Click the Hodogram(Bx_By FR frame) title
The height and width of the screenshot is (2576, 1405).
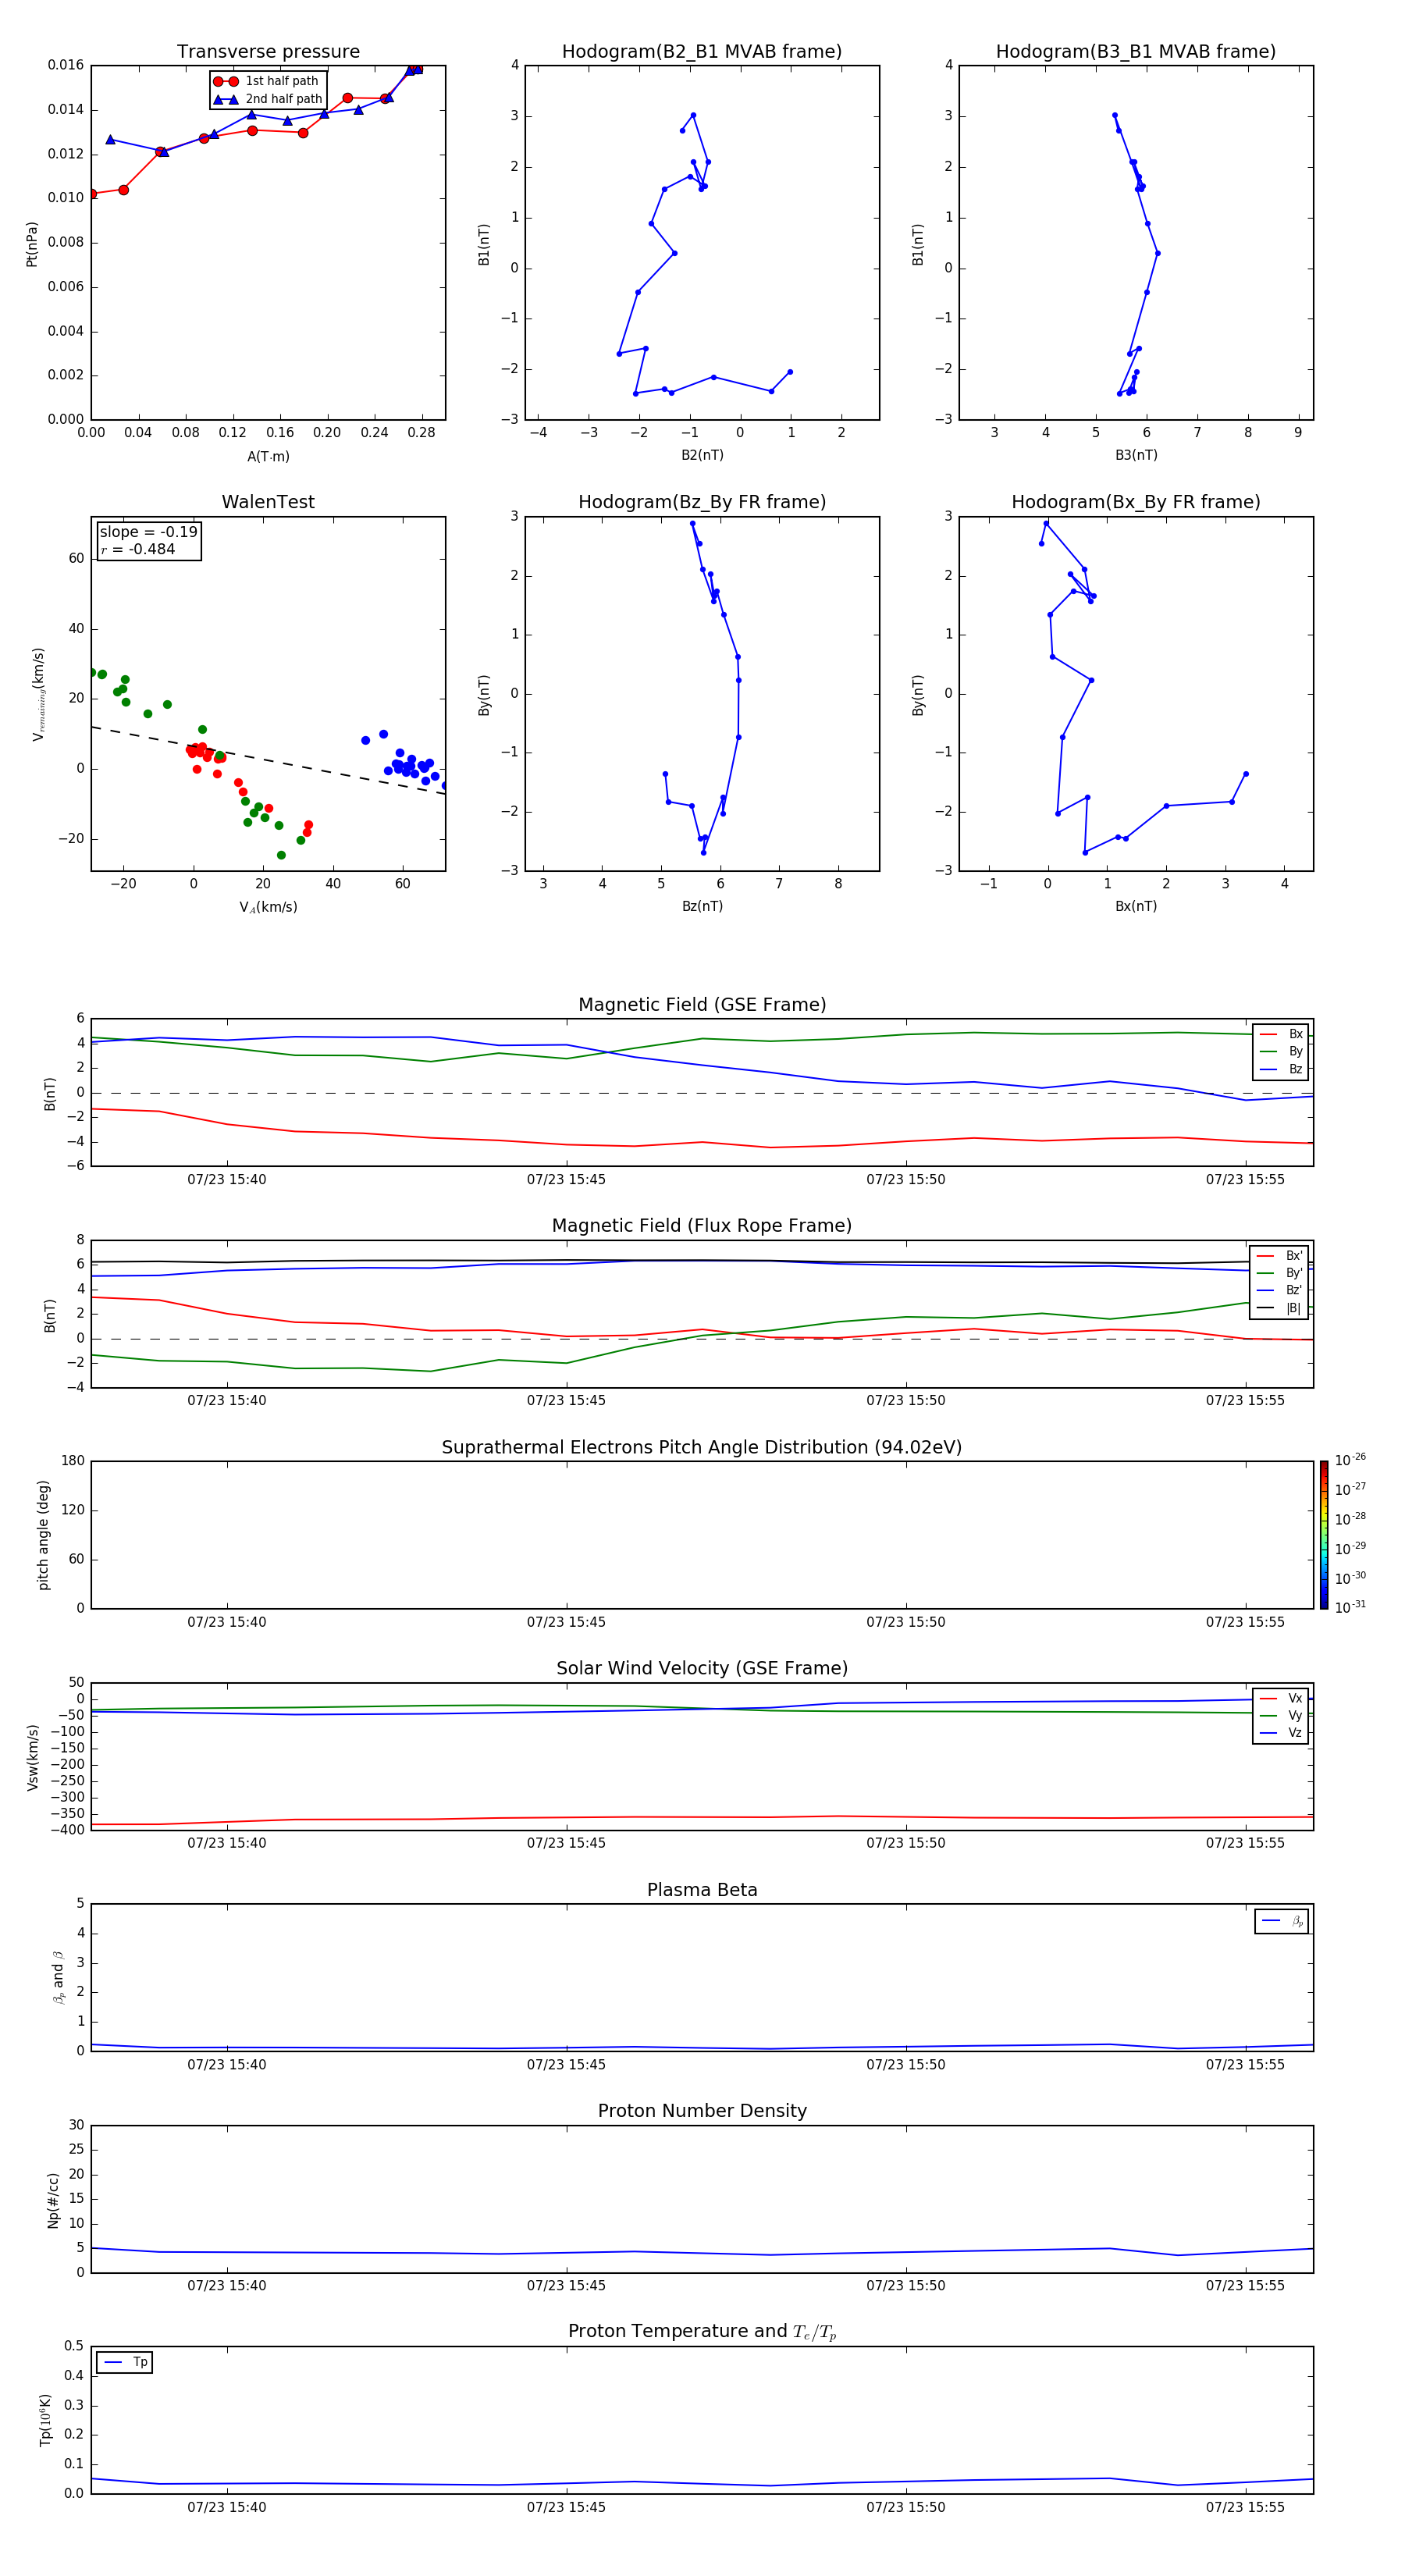point(1136,502)
